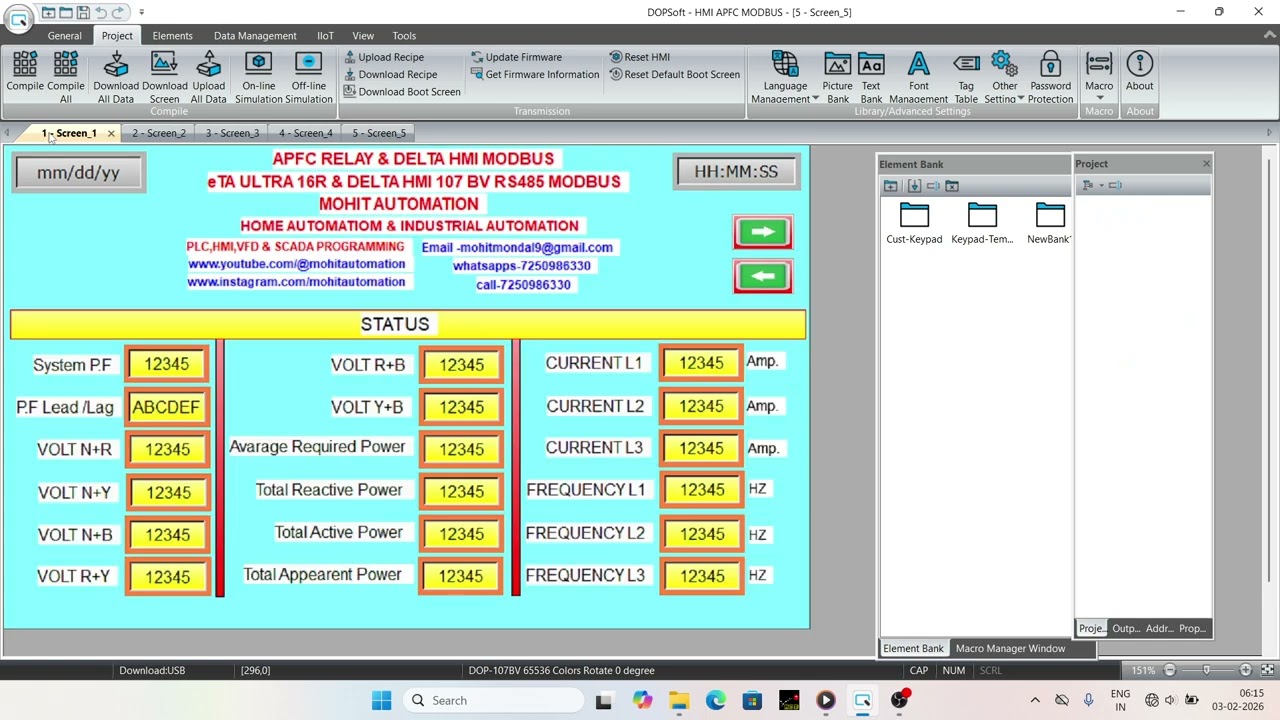Click the DOPSoft application logo button

pos(18,18)
